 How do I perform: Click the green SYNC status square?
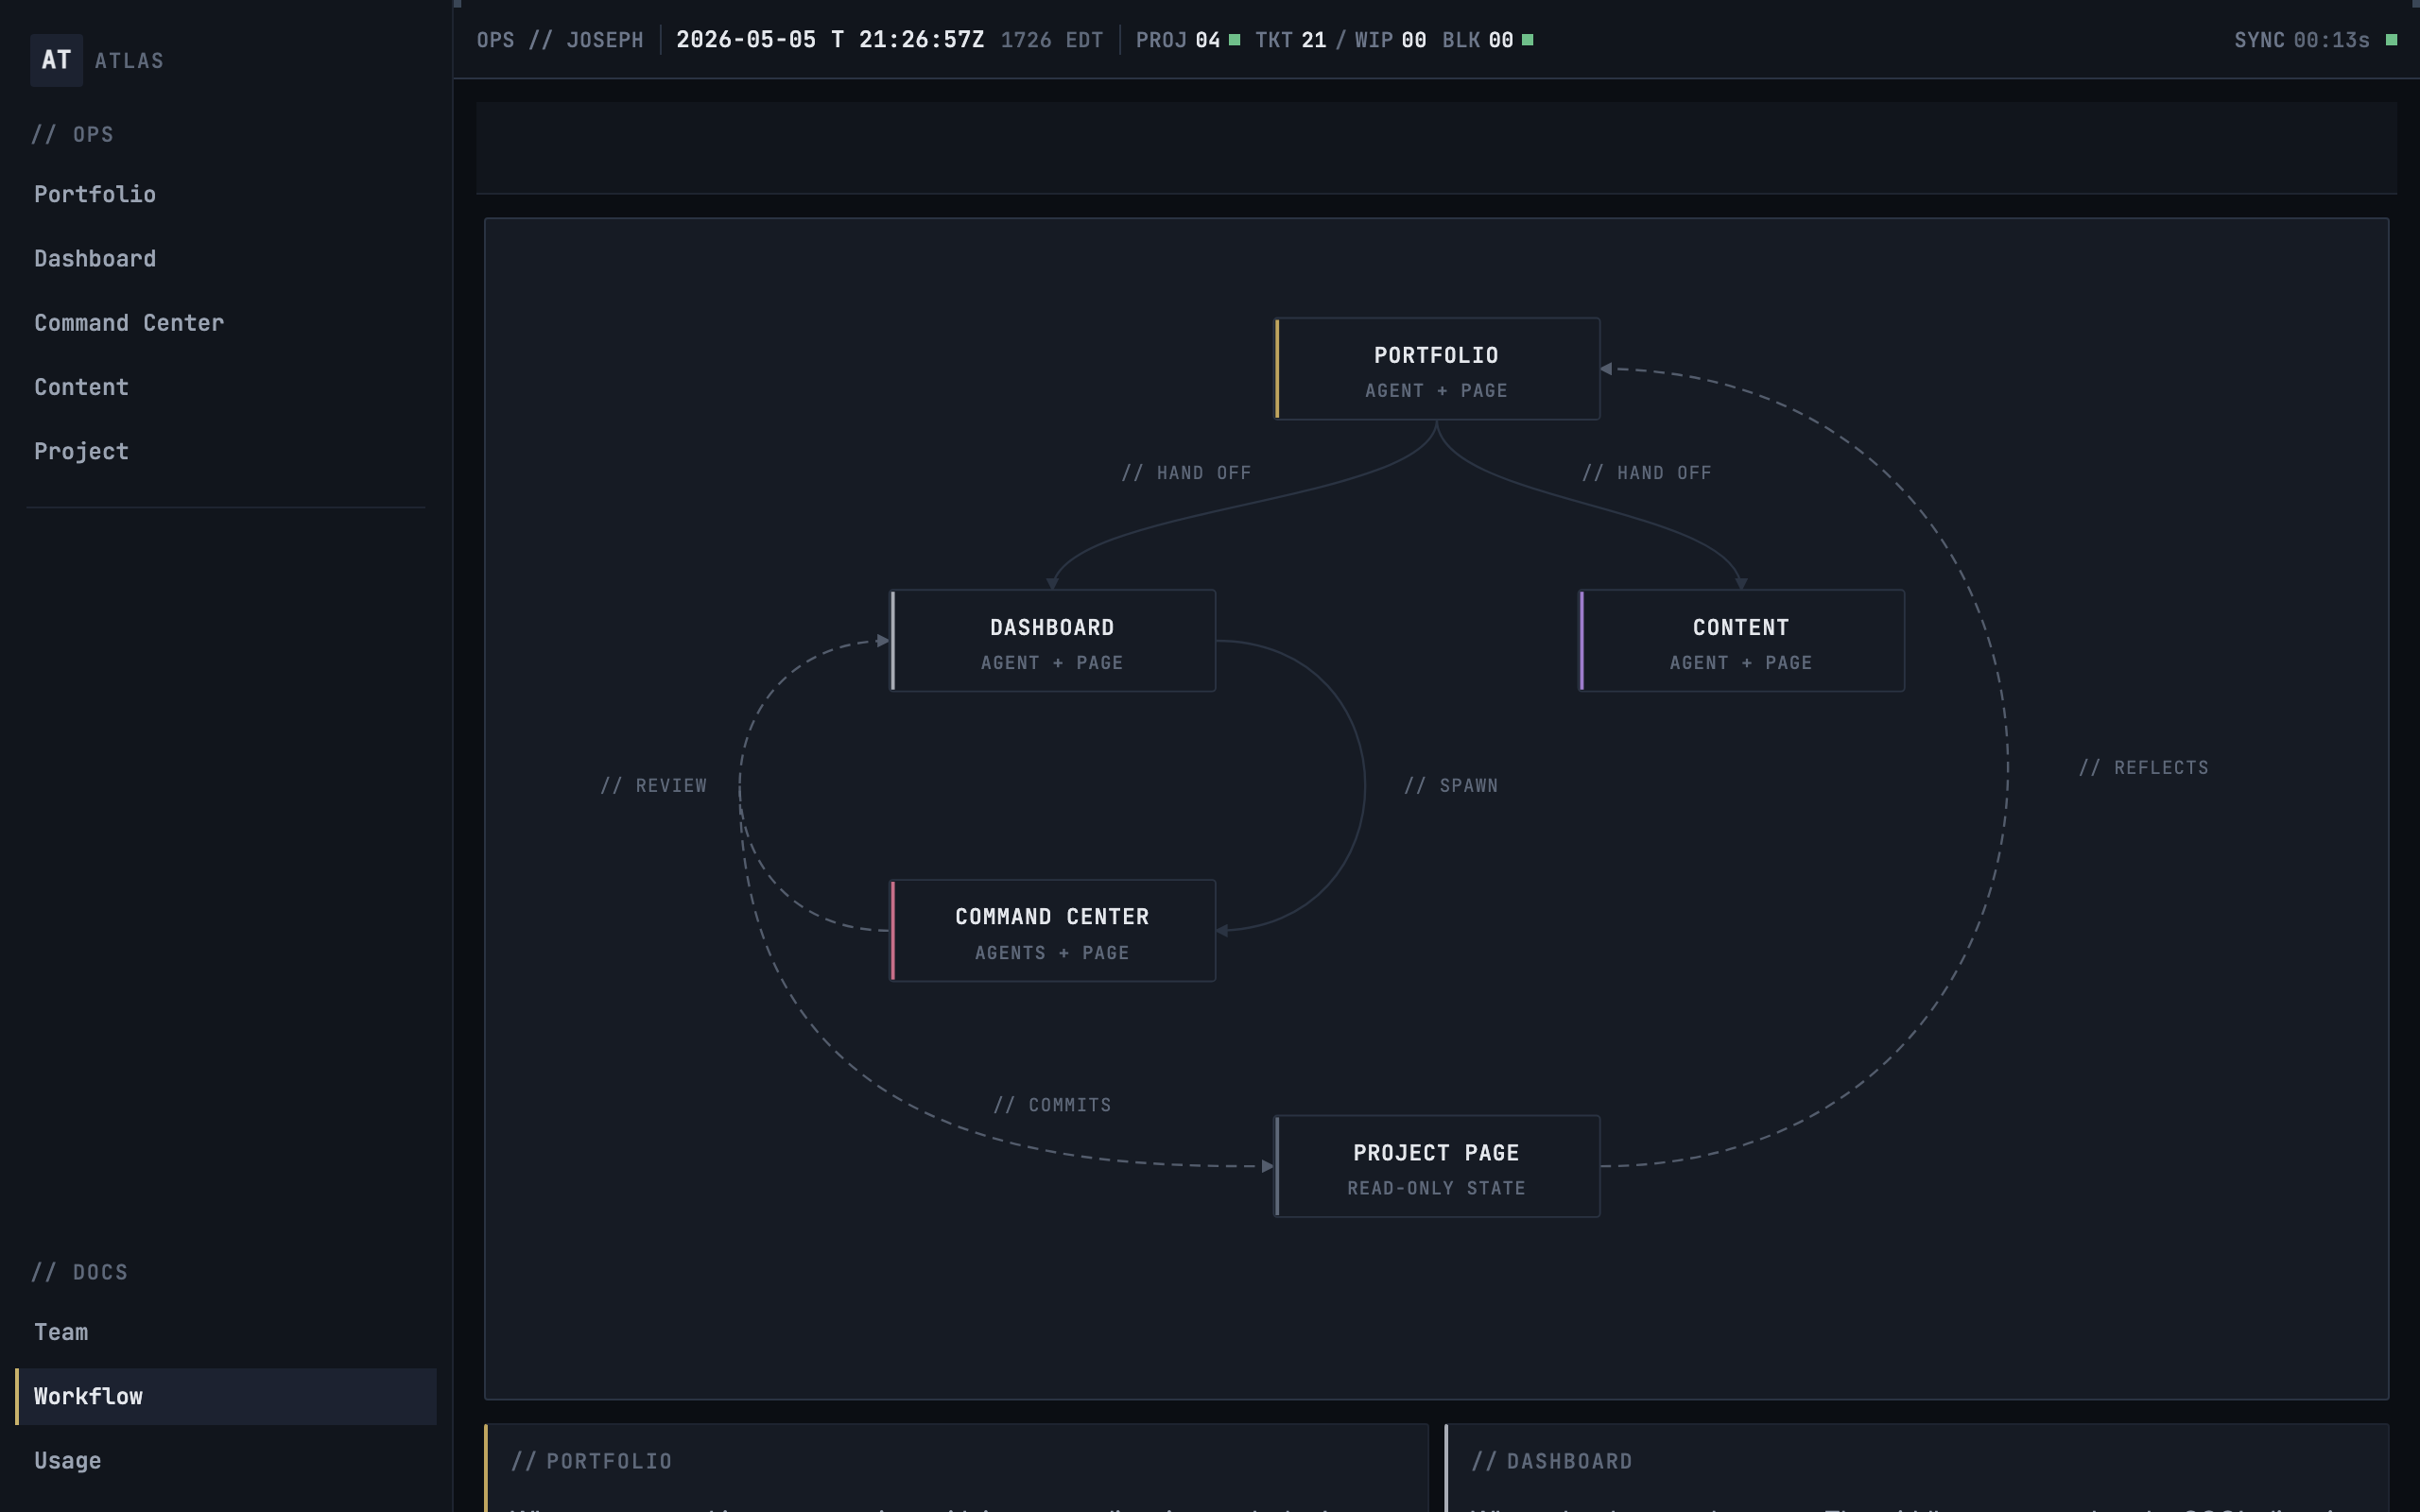pyautogui.click(x=2391, y=40)
